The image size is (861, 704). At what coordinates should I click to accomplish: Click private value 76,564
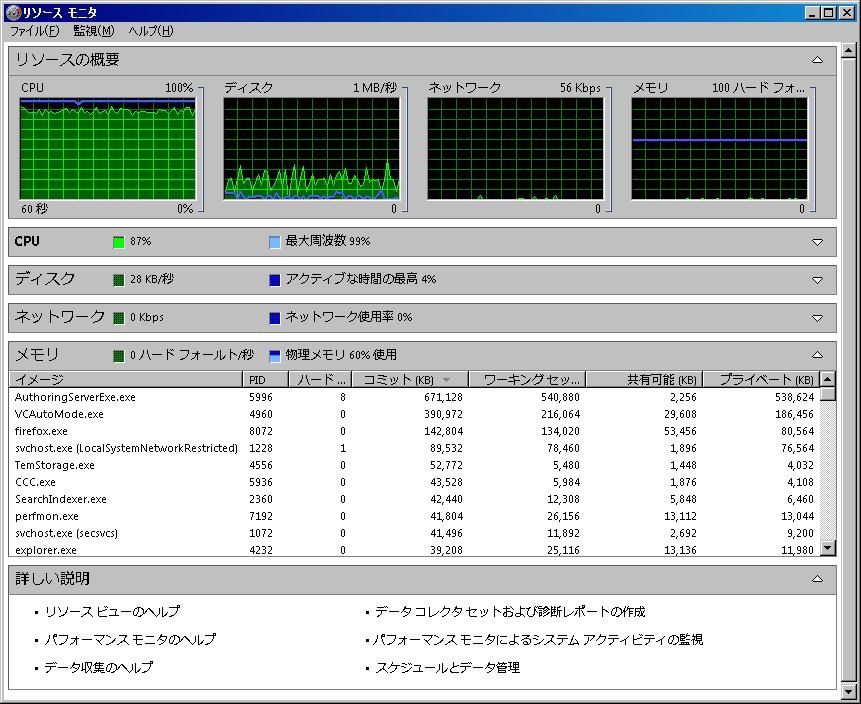(x=797, y=448)
